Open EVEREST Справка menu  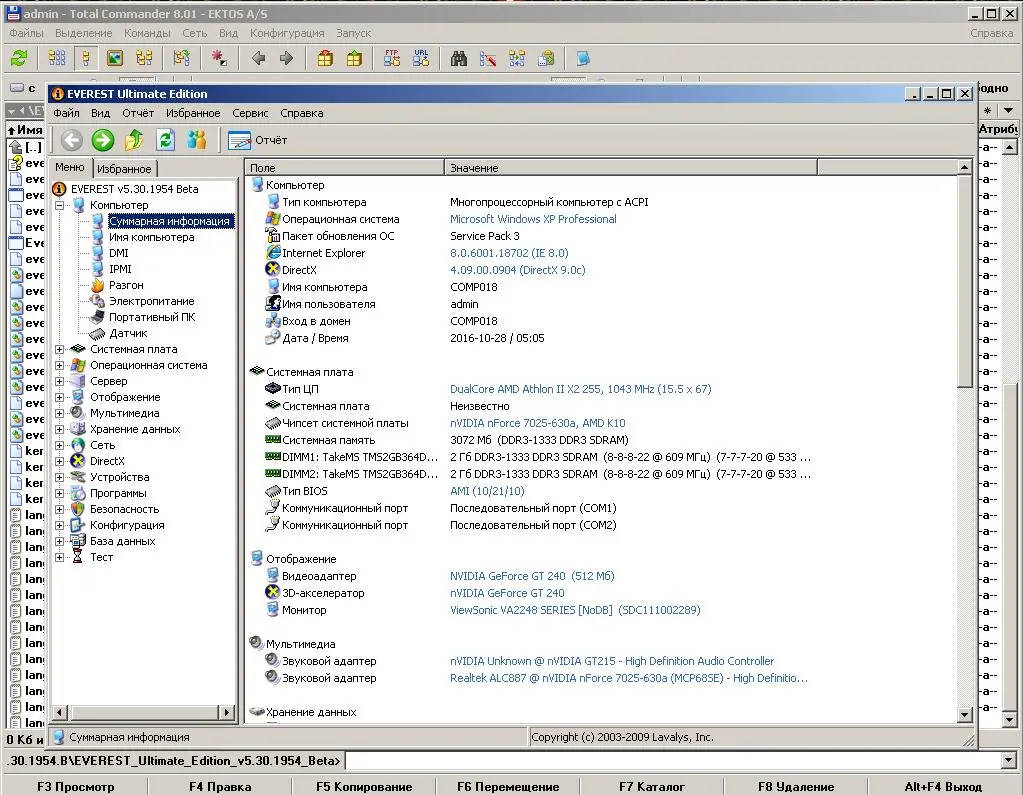[x=301, y=113]
